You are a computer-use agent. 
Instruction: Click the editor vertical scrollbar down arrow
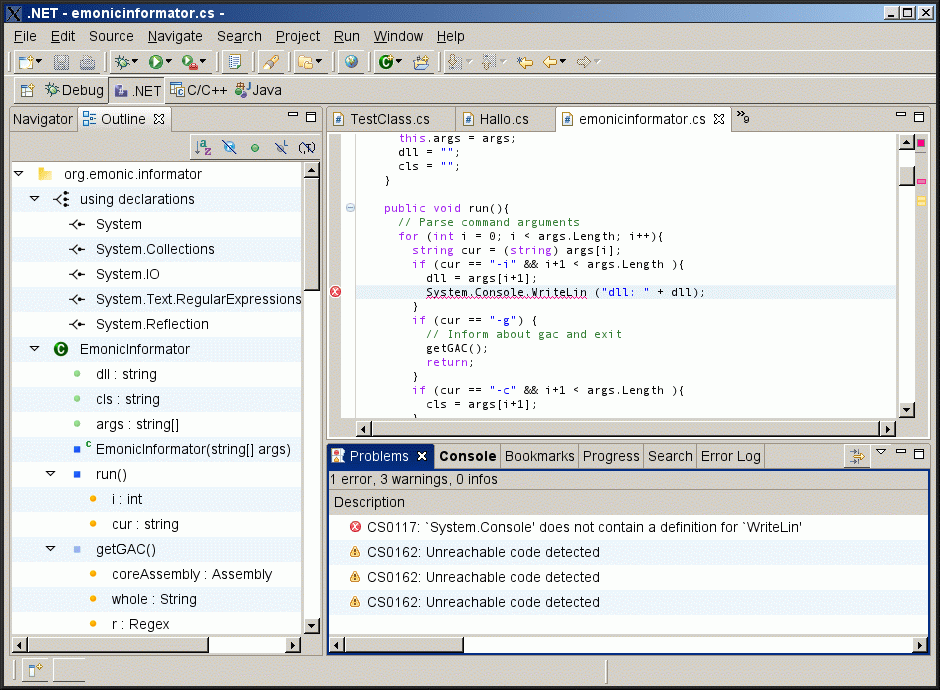pos(907,409)
